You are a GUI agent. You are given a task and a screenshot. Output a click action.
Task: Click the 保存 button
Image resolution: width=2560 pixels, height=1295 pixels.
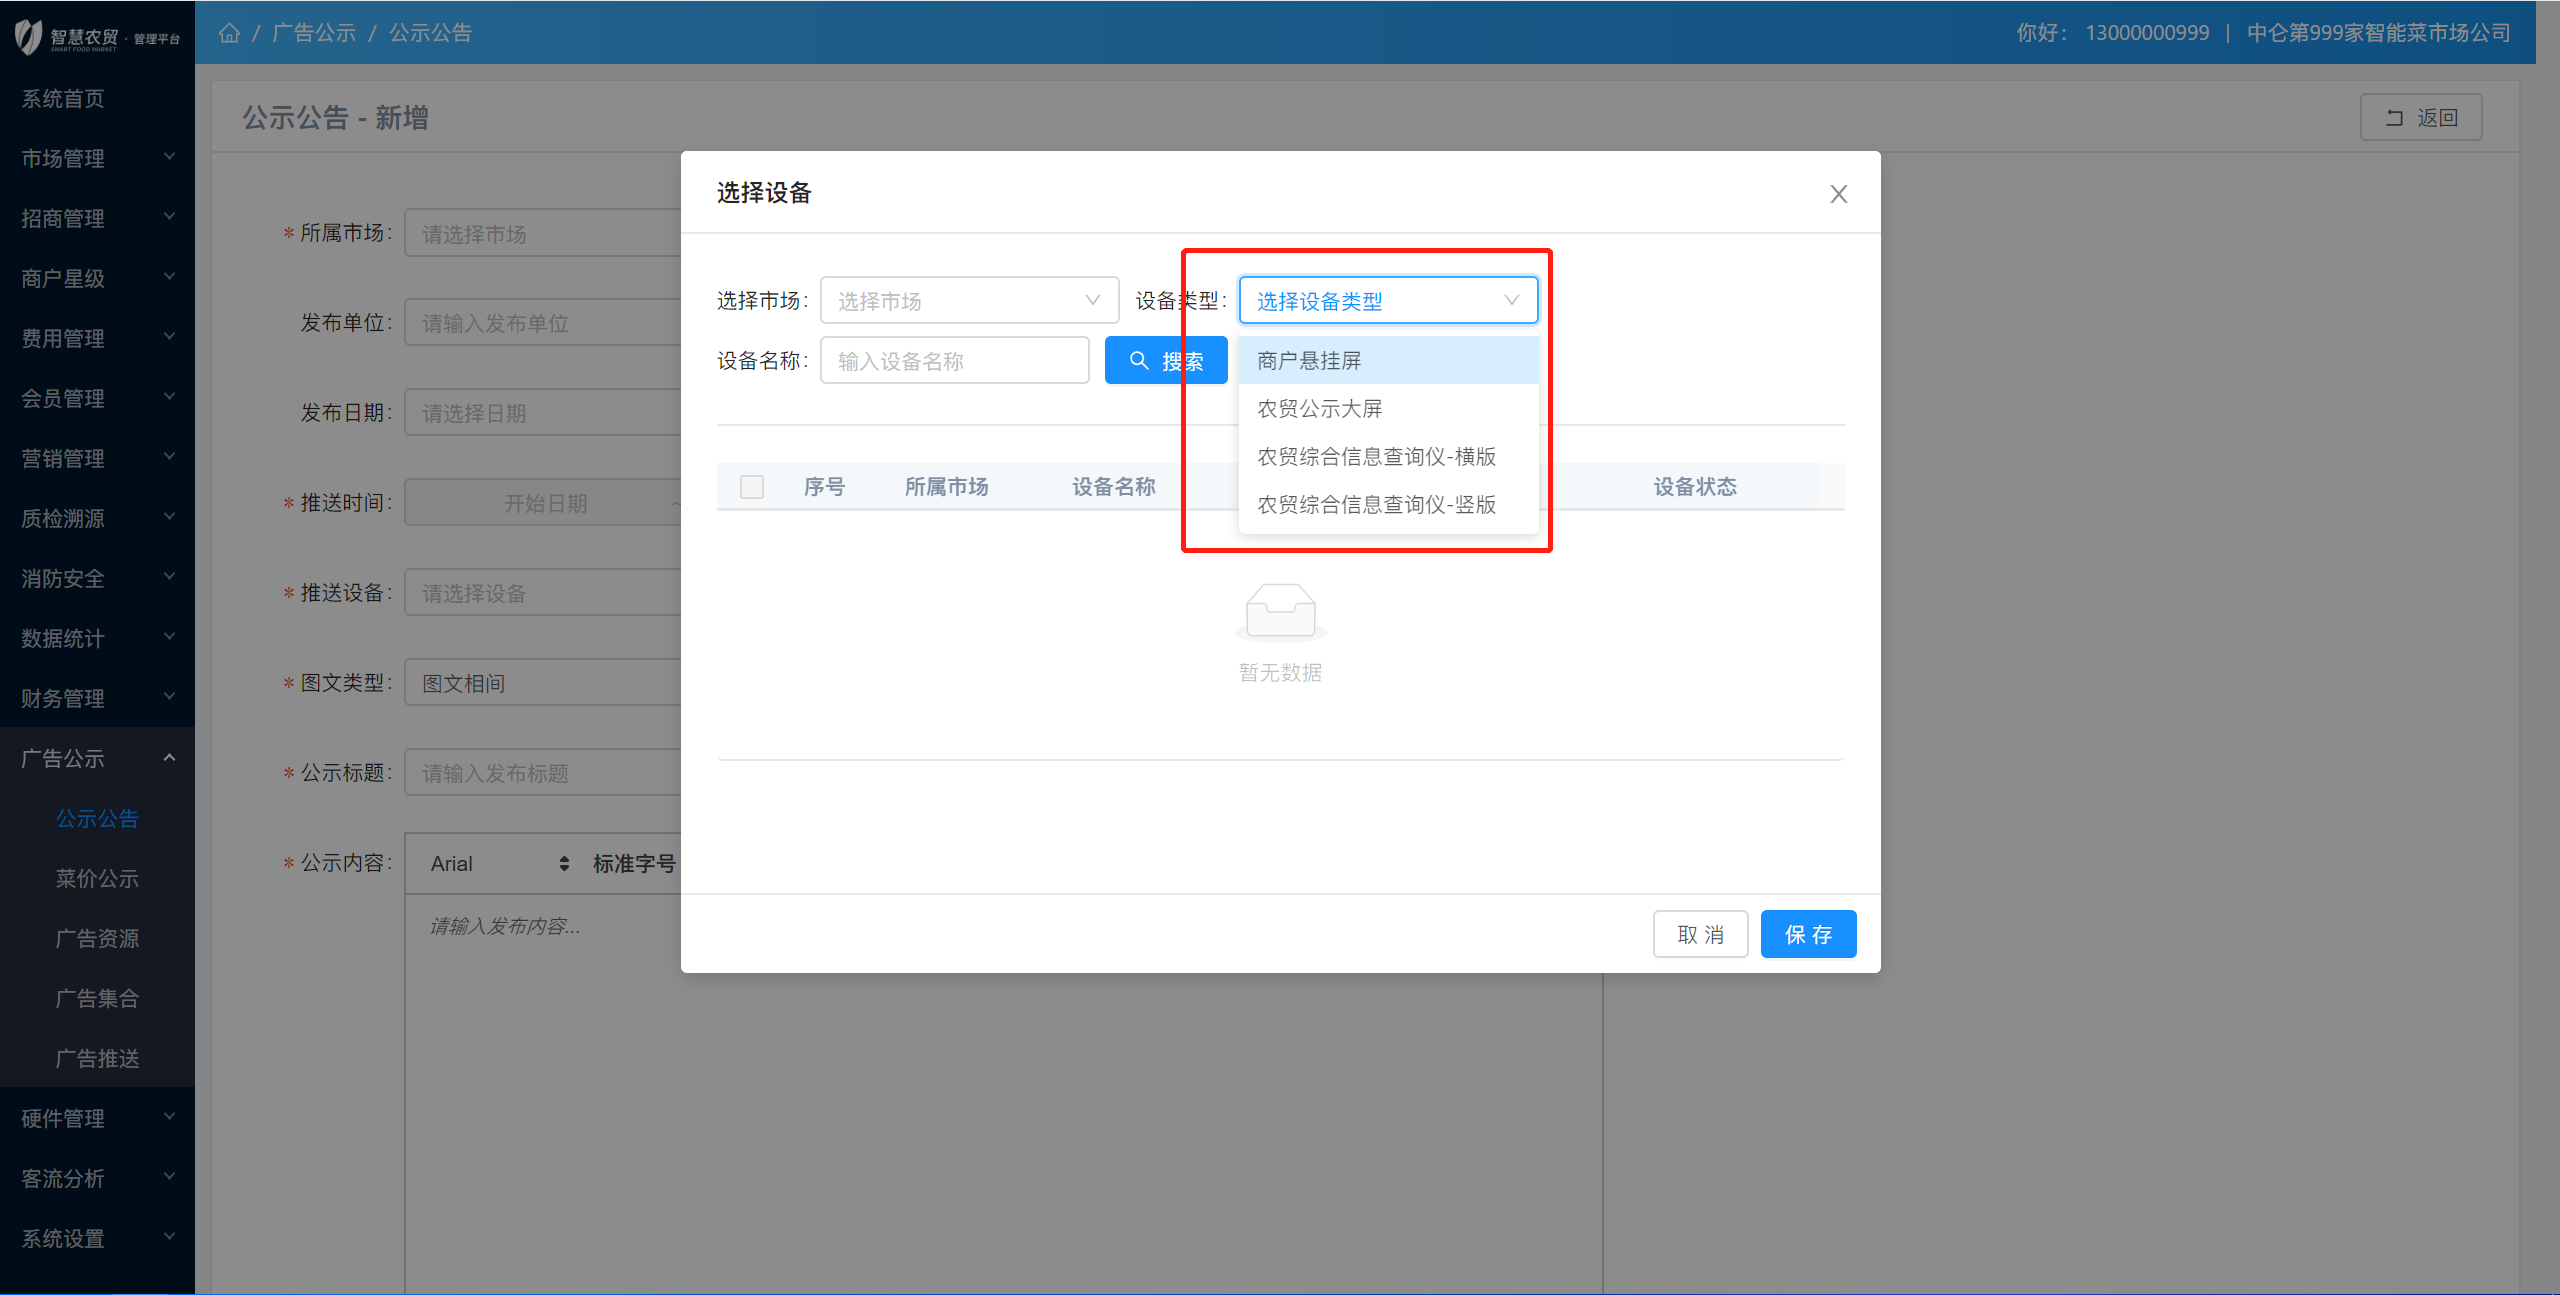[1807, 934]
